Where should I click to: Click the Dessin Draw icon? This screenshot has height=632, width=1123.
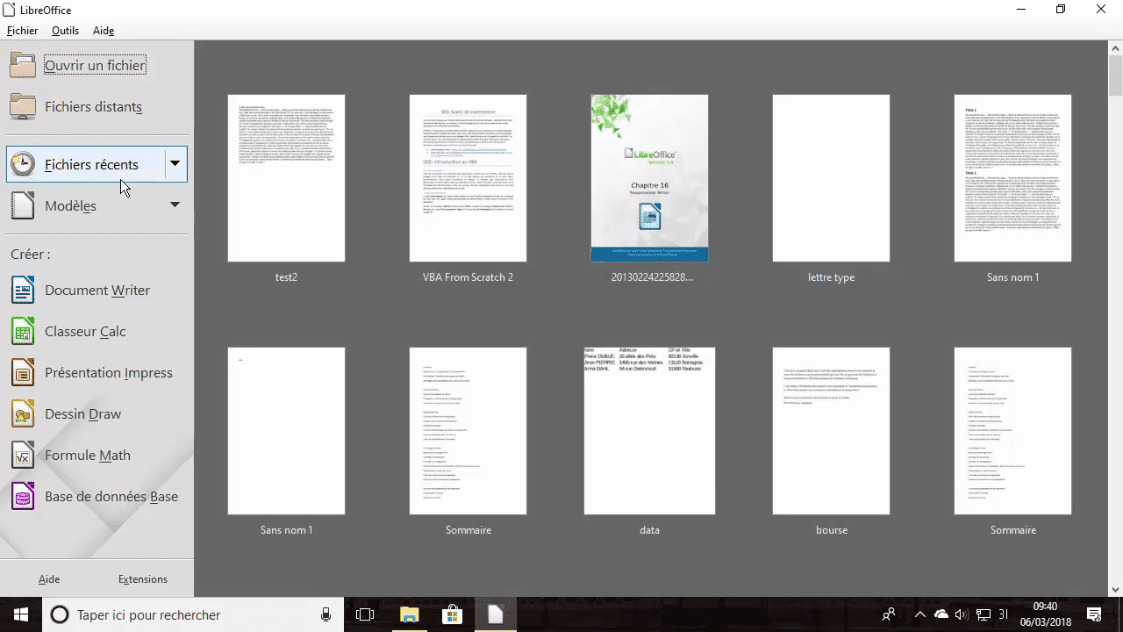(x=22, y=414)
